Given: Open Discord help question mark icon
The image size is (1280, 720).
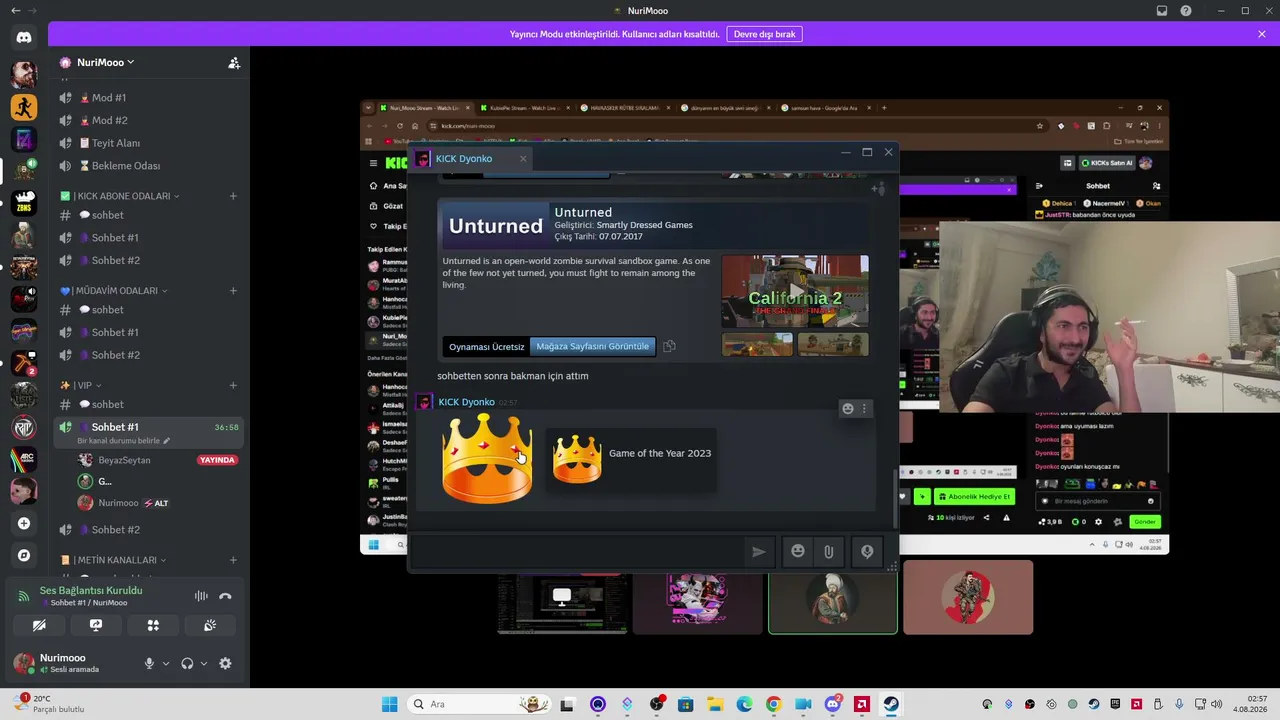Looking at the screenshot, I should tap(1186, 11).
